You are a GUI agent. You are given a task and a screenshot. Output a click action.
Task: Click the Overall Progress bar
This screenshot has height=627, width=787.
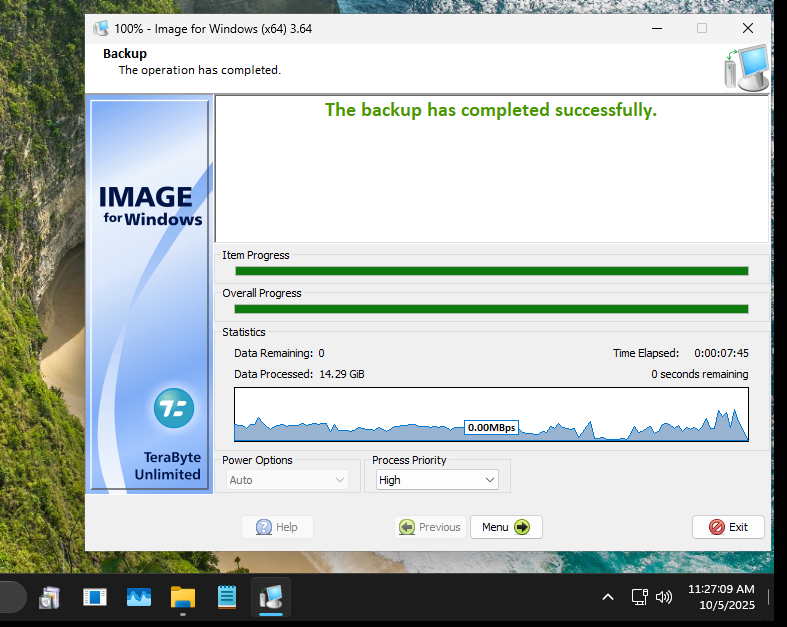coord(491,309)
